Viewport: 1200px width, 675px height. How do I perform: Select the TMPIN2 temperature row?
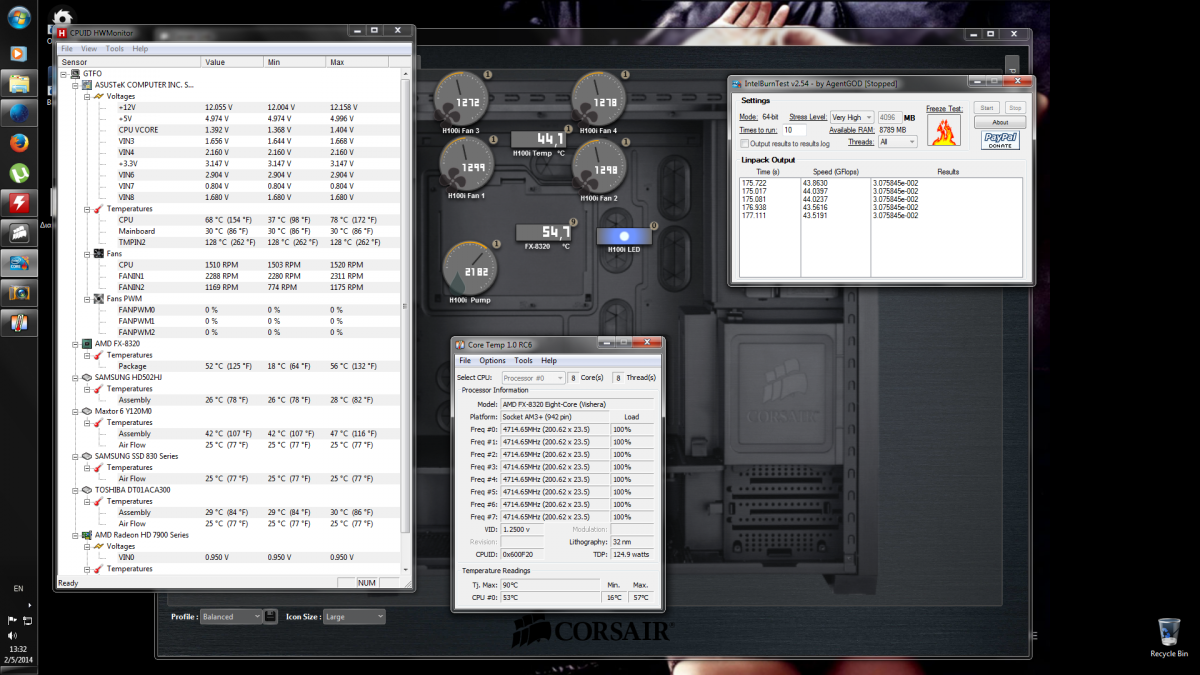pyautogui.click(x=228, y=242)
